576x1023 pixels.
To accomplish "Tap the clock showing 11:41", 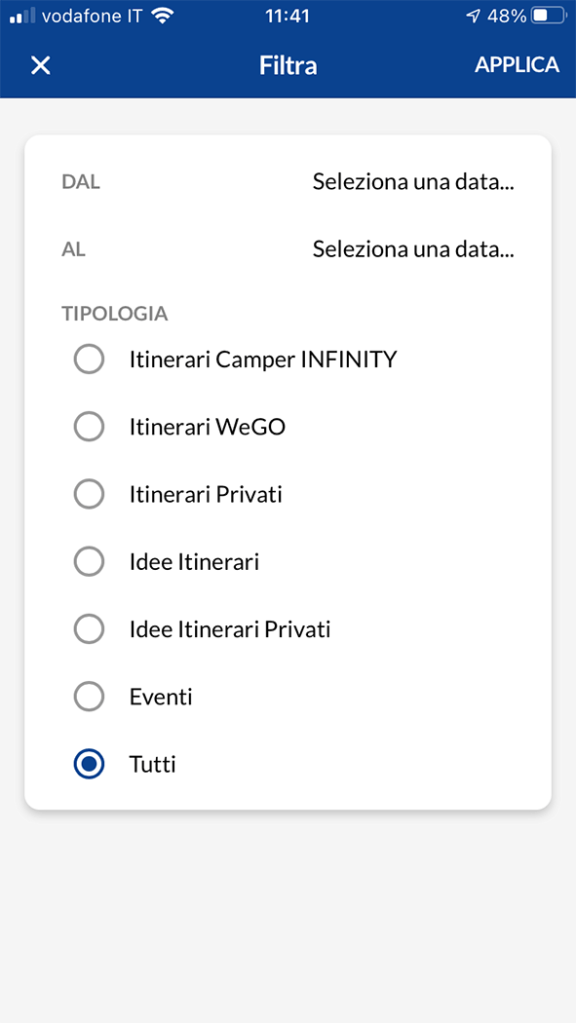I will click(x=287, y=15).
